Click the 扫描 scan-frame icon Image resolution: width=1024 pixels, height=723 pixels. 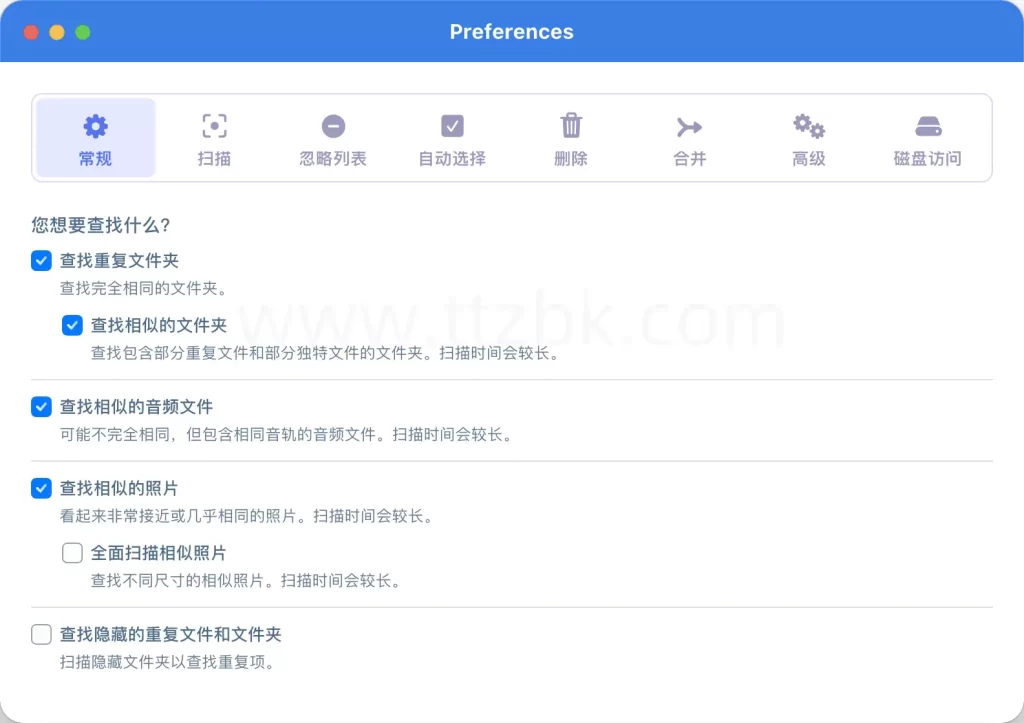coord(214,125)
